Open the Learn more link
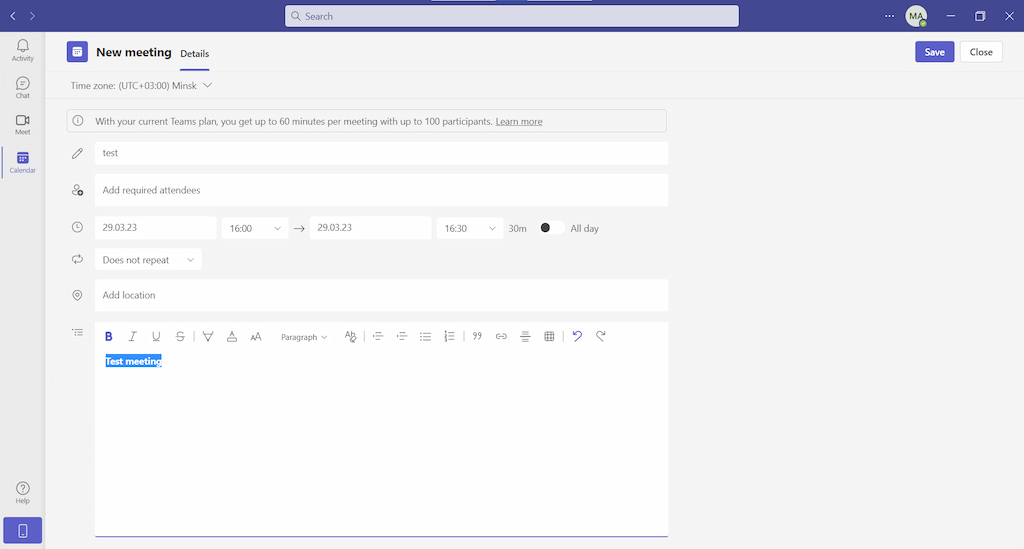The height and width of the screenshot is (549, 1024). [519, 122]
